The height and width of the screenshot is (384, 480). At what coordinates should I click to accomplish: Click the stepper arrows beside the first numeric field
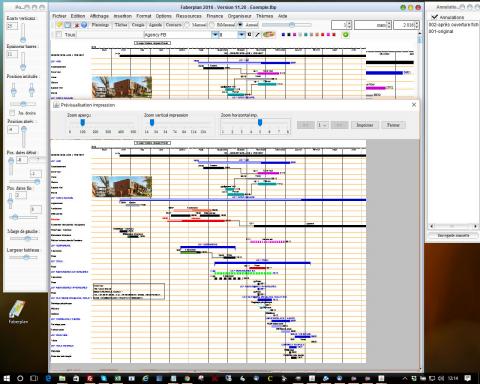coord(349,25)
